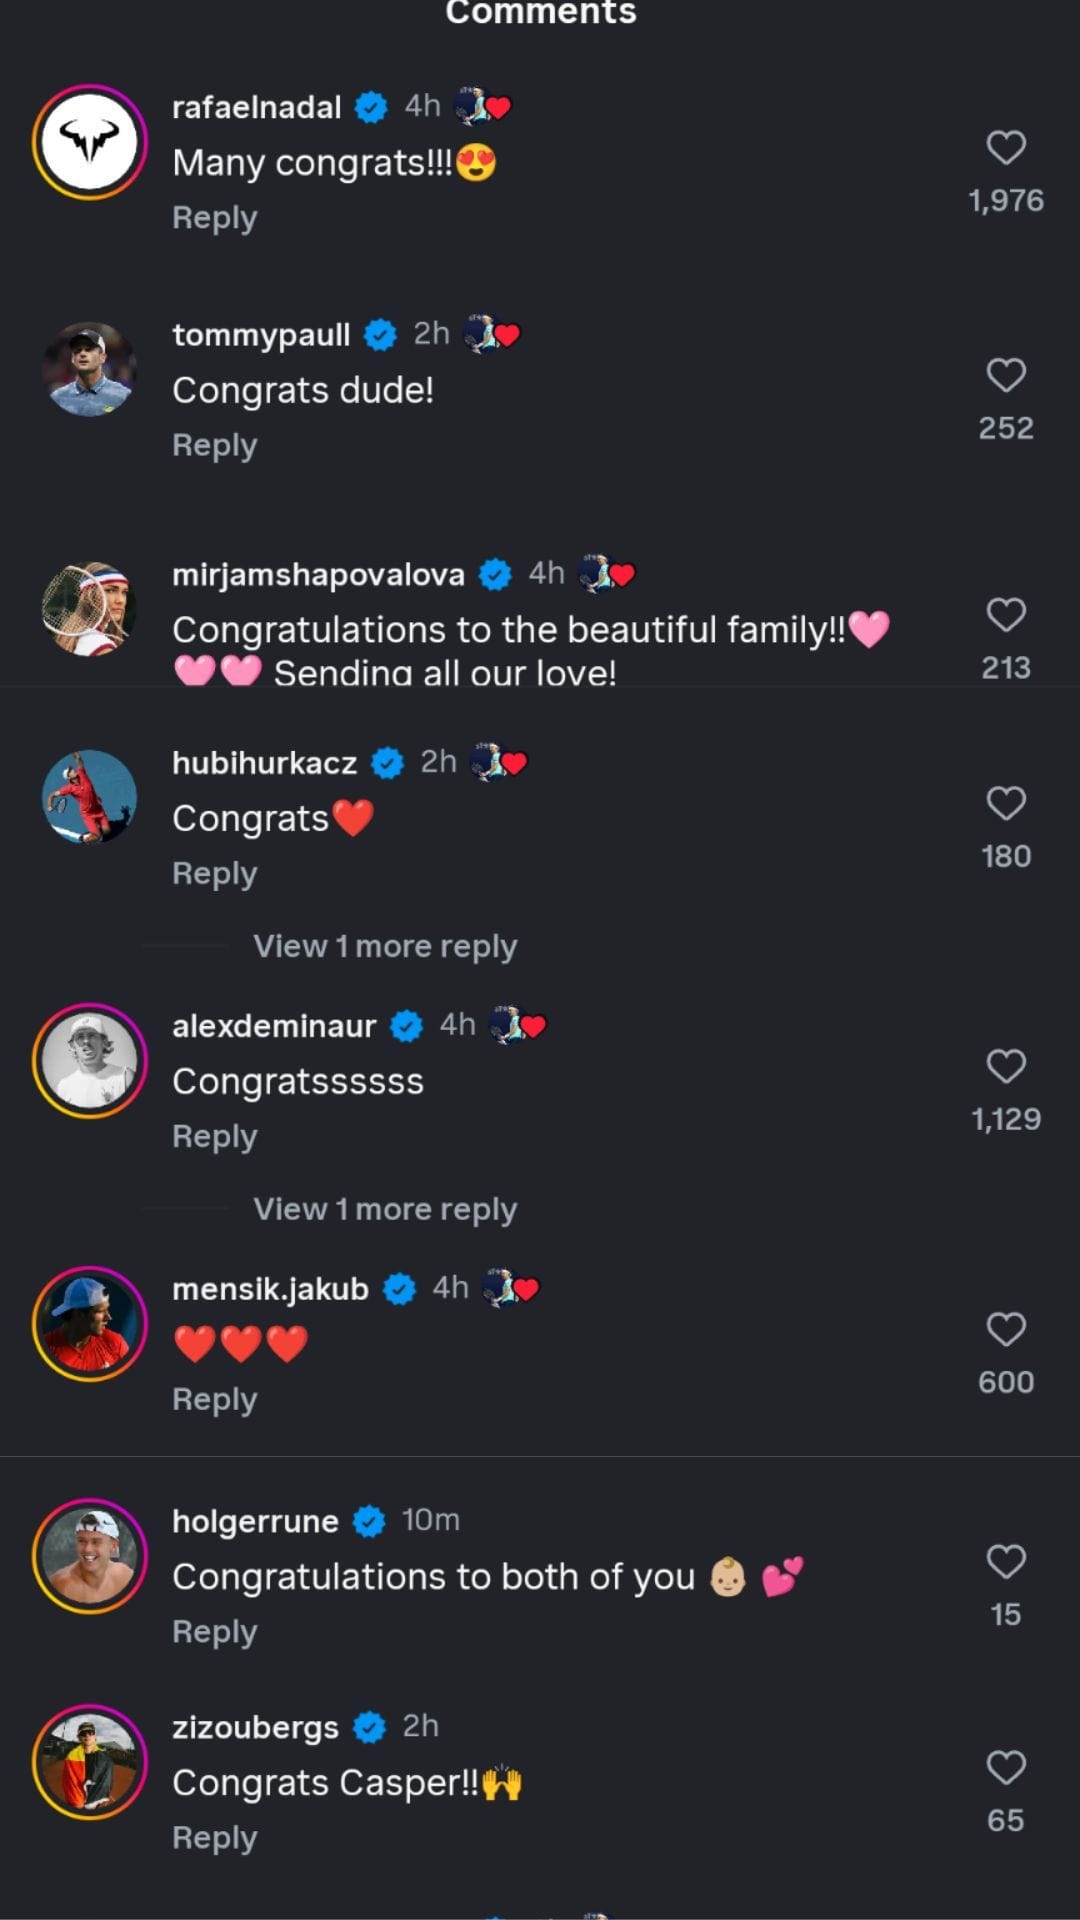1080x1920 pixels.
Task: Like mirjamshapovalova's comment
Action: [x=1005, y=615]
